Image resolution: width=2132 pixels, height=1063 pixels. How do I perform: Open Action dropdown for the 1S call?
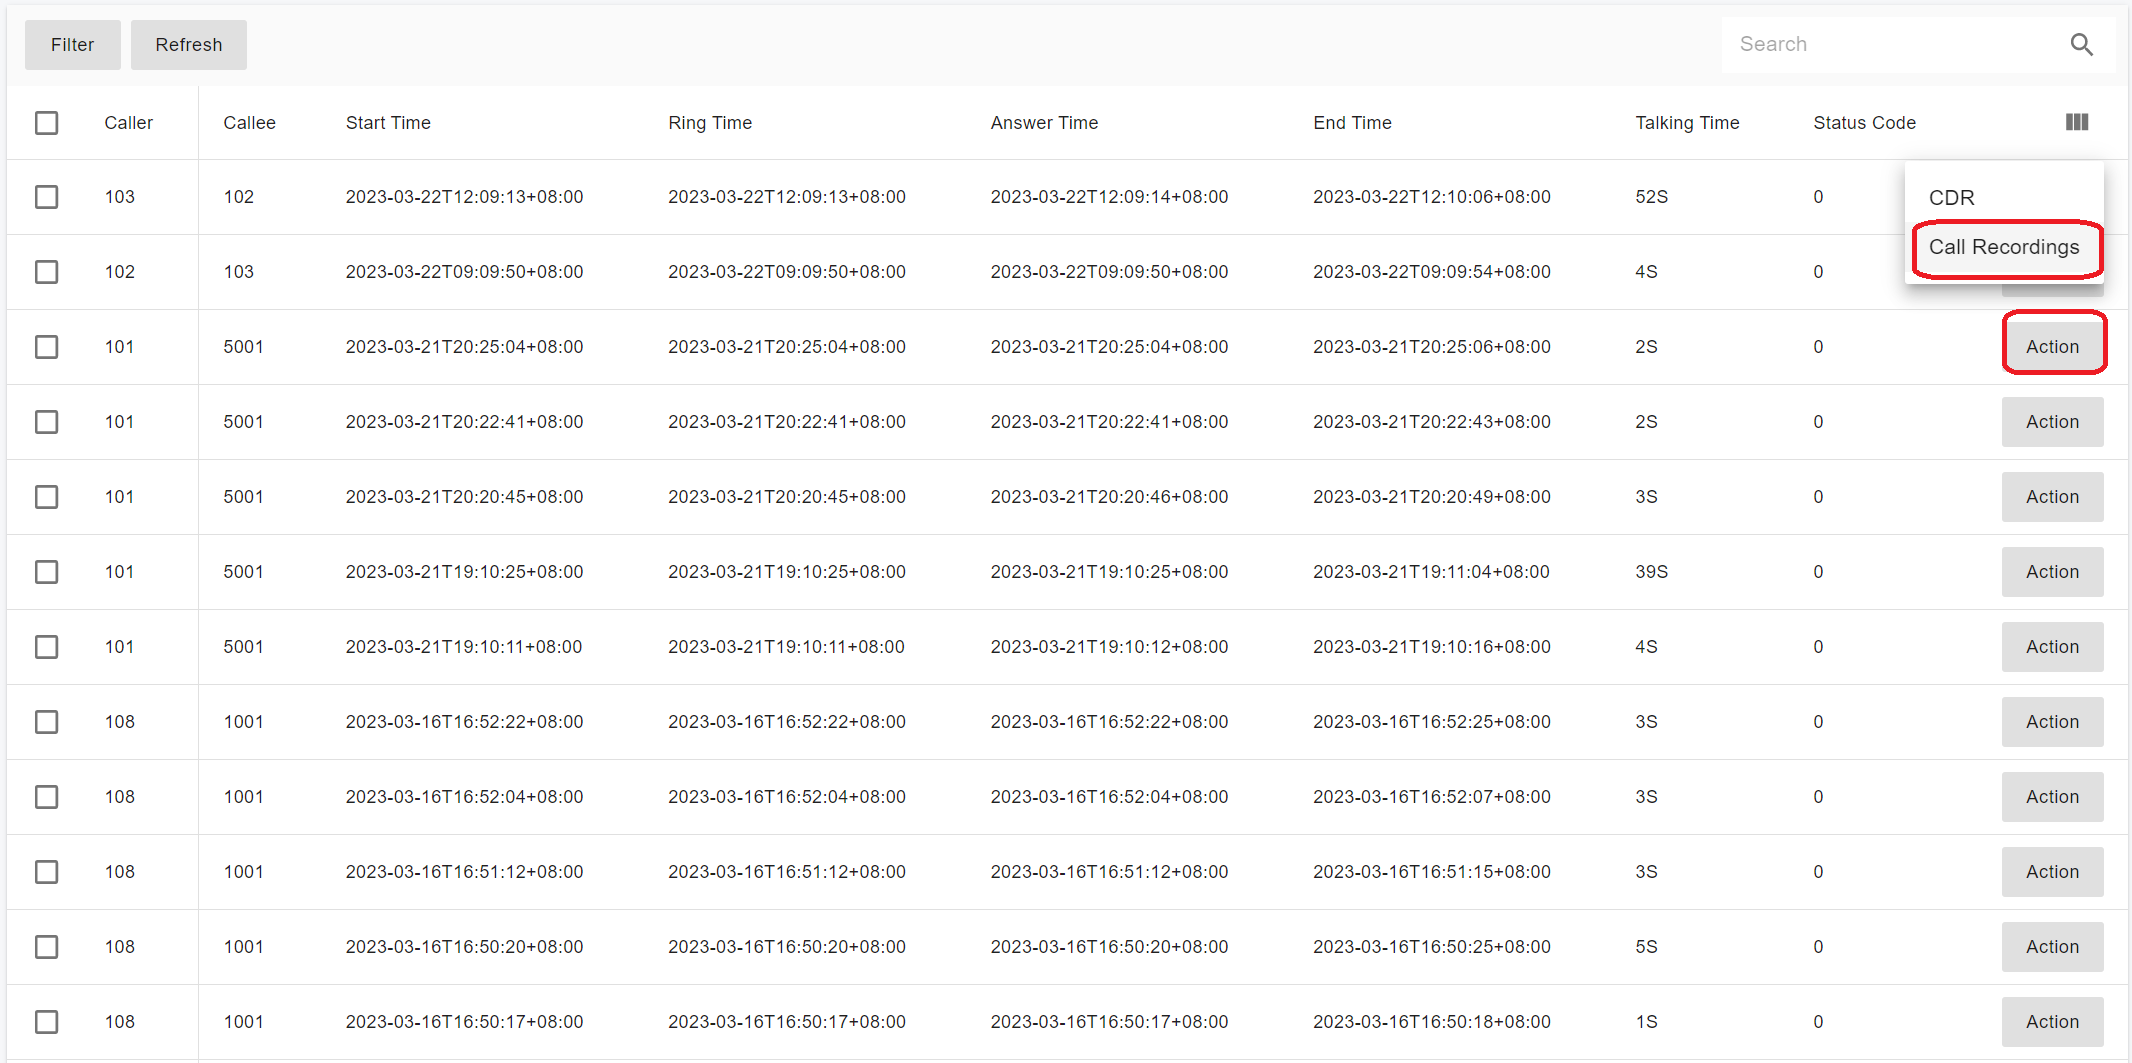(x=2052, y=1022)
